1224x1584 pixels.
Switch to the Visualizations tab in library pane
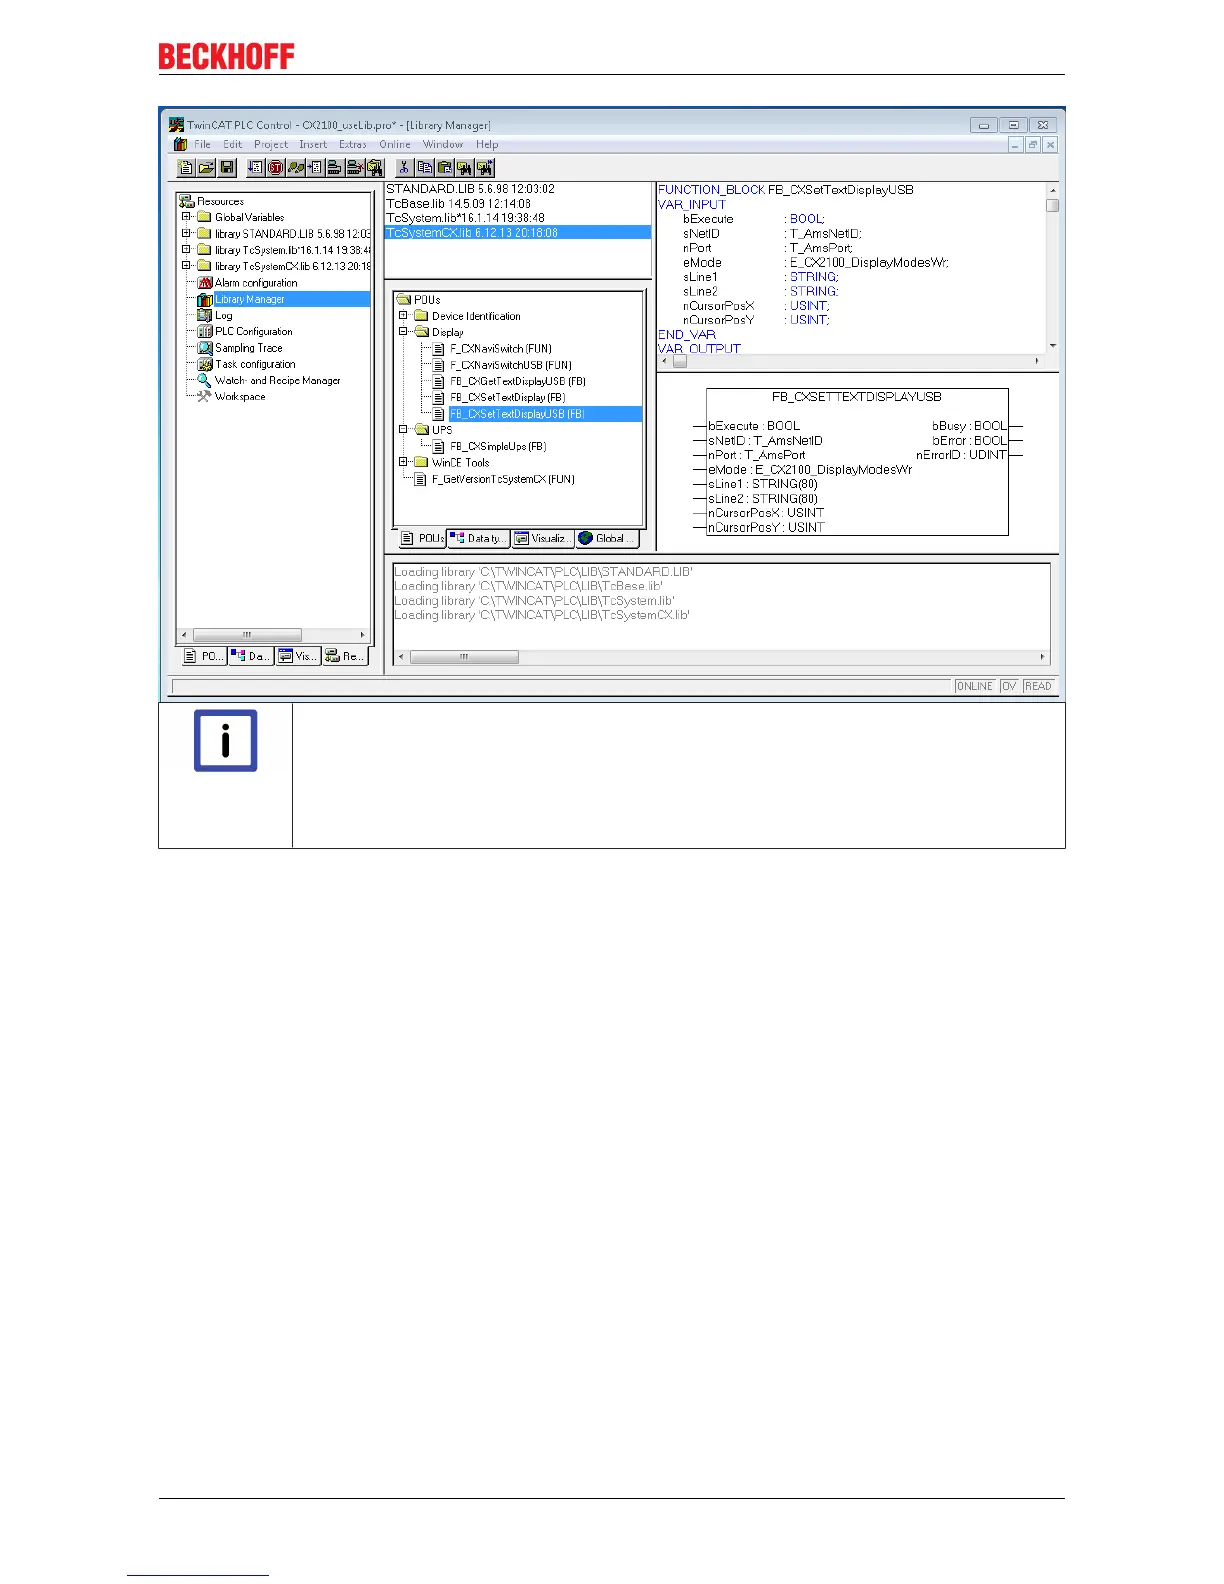click(543, 539)
